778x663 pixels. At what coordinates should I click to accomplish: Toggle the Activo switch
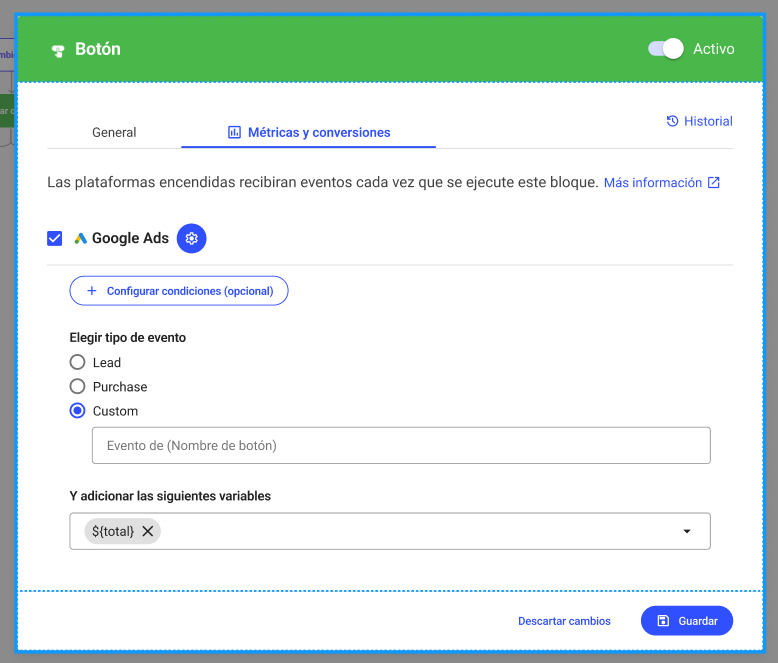pos(666,49)
